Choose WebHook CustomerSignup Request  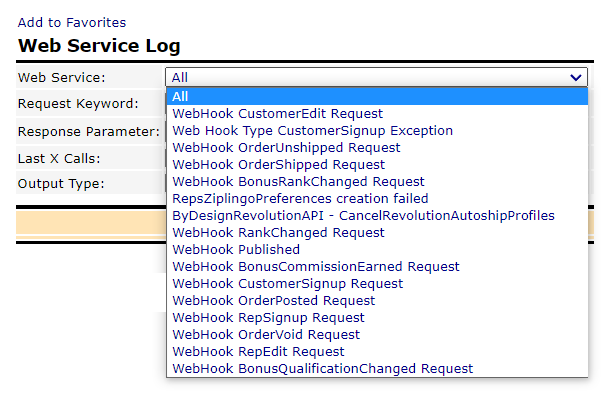pos(377,283)
